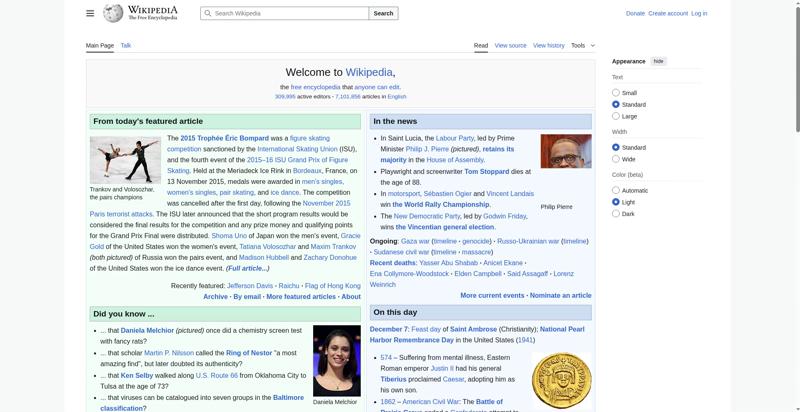800x412 pixels.
Task: Click the Donate link
Action: click(635, 13)
